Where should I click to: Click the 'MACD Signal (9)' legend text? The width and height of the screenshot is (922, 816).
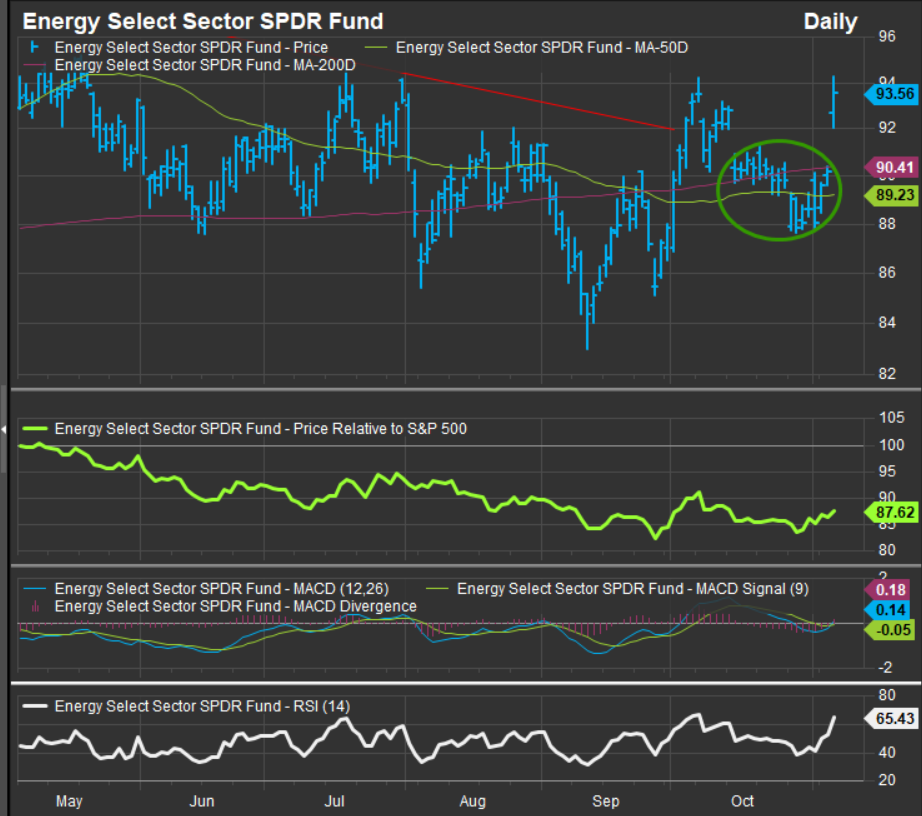pyautogui.click(x=633, y=588)
